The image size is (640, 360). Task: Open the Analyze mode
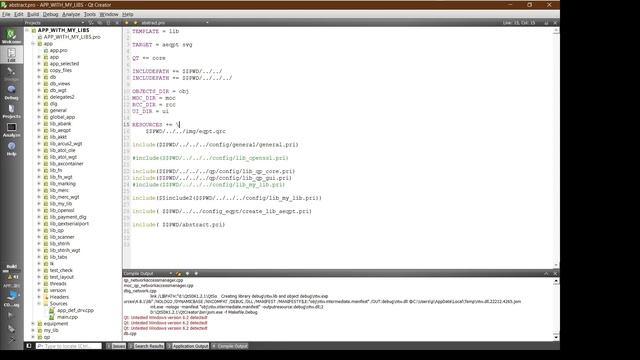[11, 130]
